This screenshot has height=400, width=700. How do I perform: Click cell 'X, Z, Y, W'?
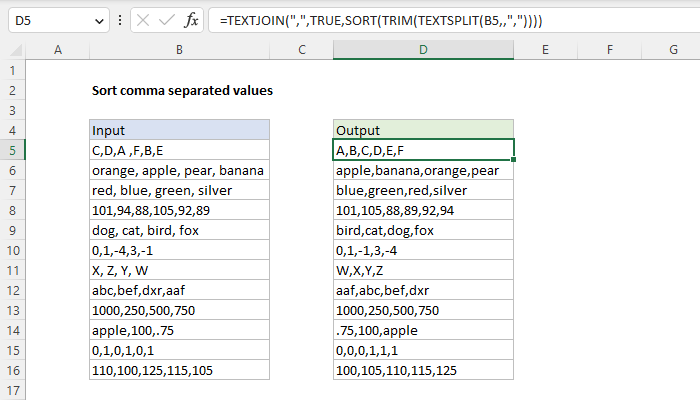tap(179, 270)
